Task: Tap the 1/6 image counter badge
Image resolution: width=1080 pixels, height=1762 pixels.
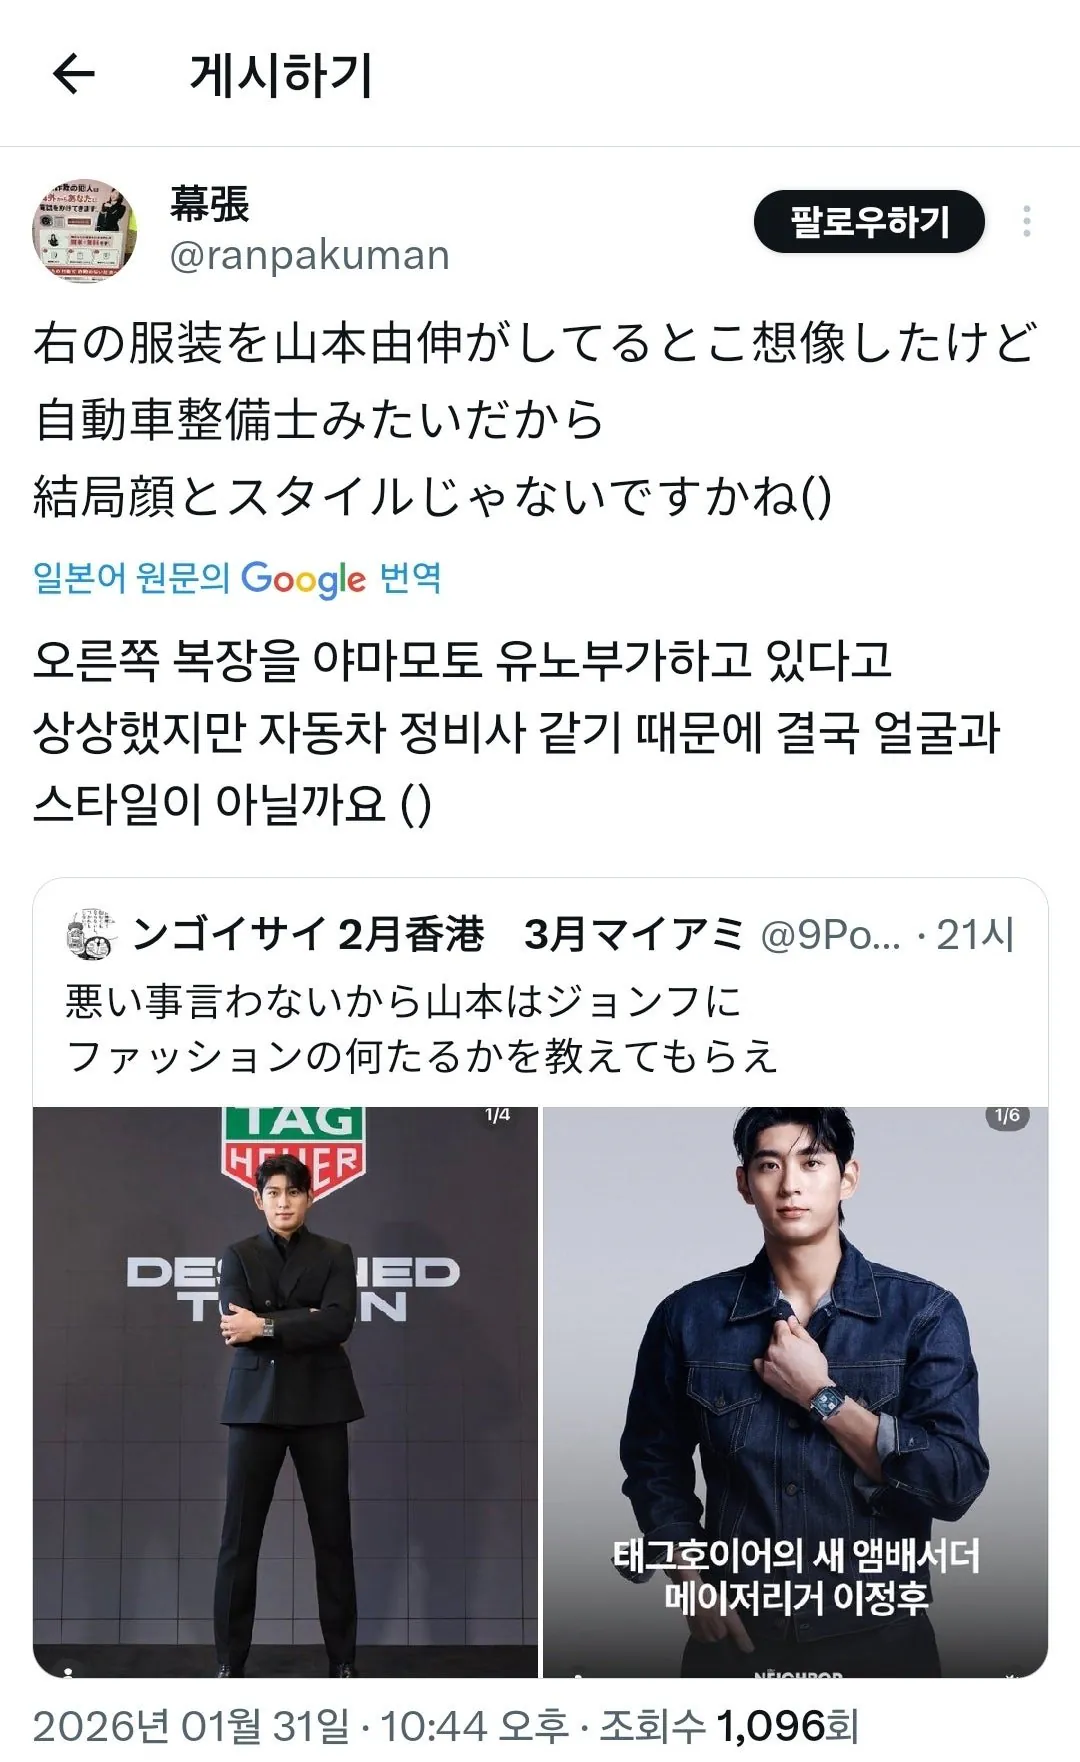Action: point(1007,1115)
